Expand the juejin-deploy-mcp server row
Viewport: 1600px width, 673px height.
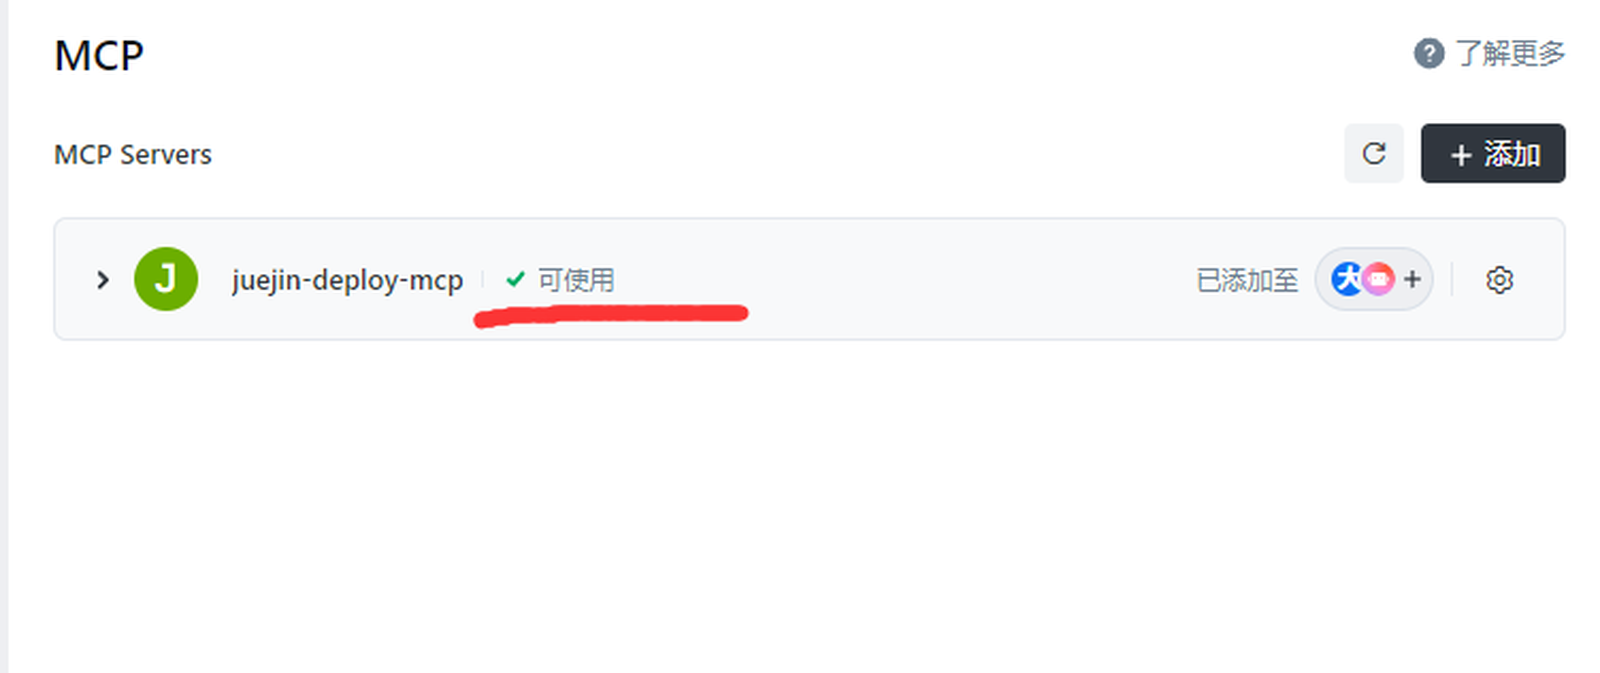coord(102,279)
